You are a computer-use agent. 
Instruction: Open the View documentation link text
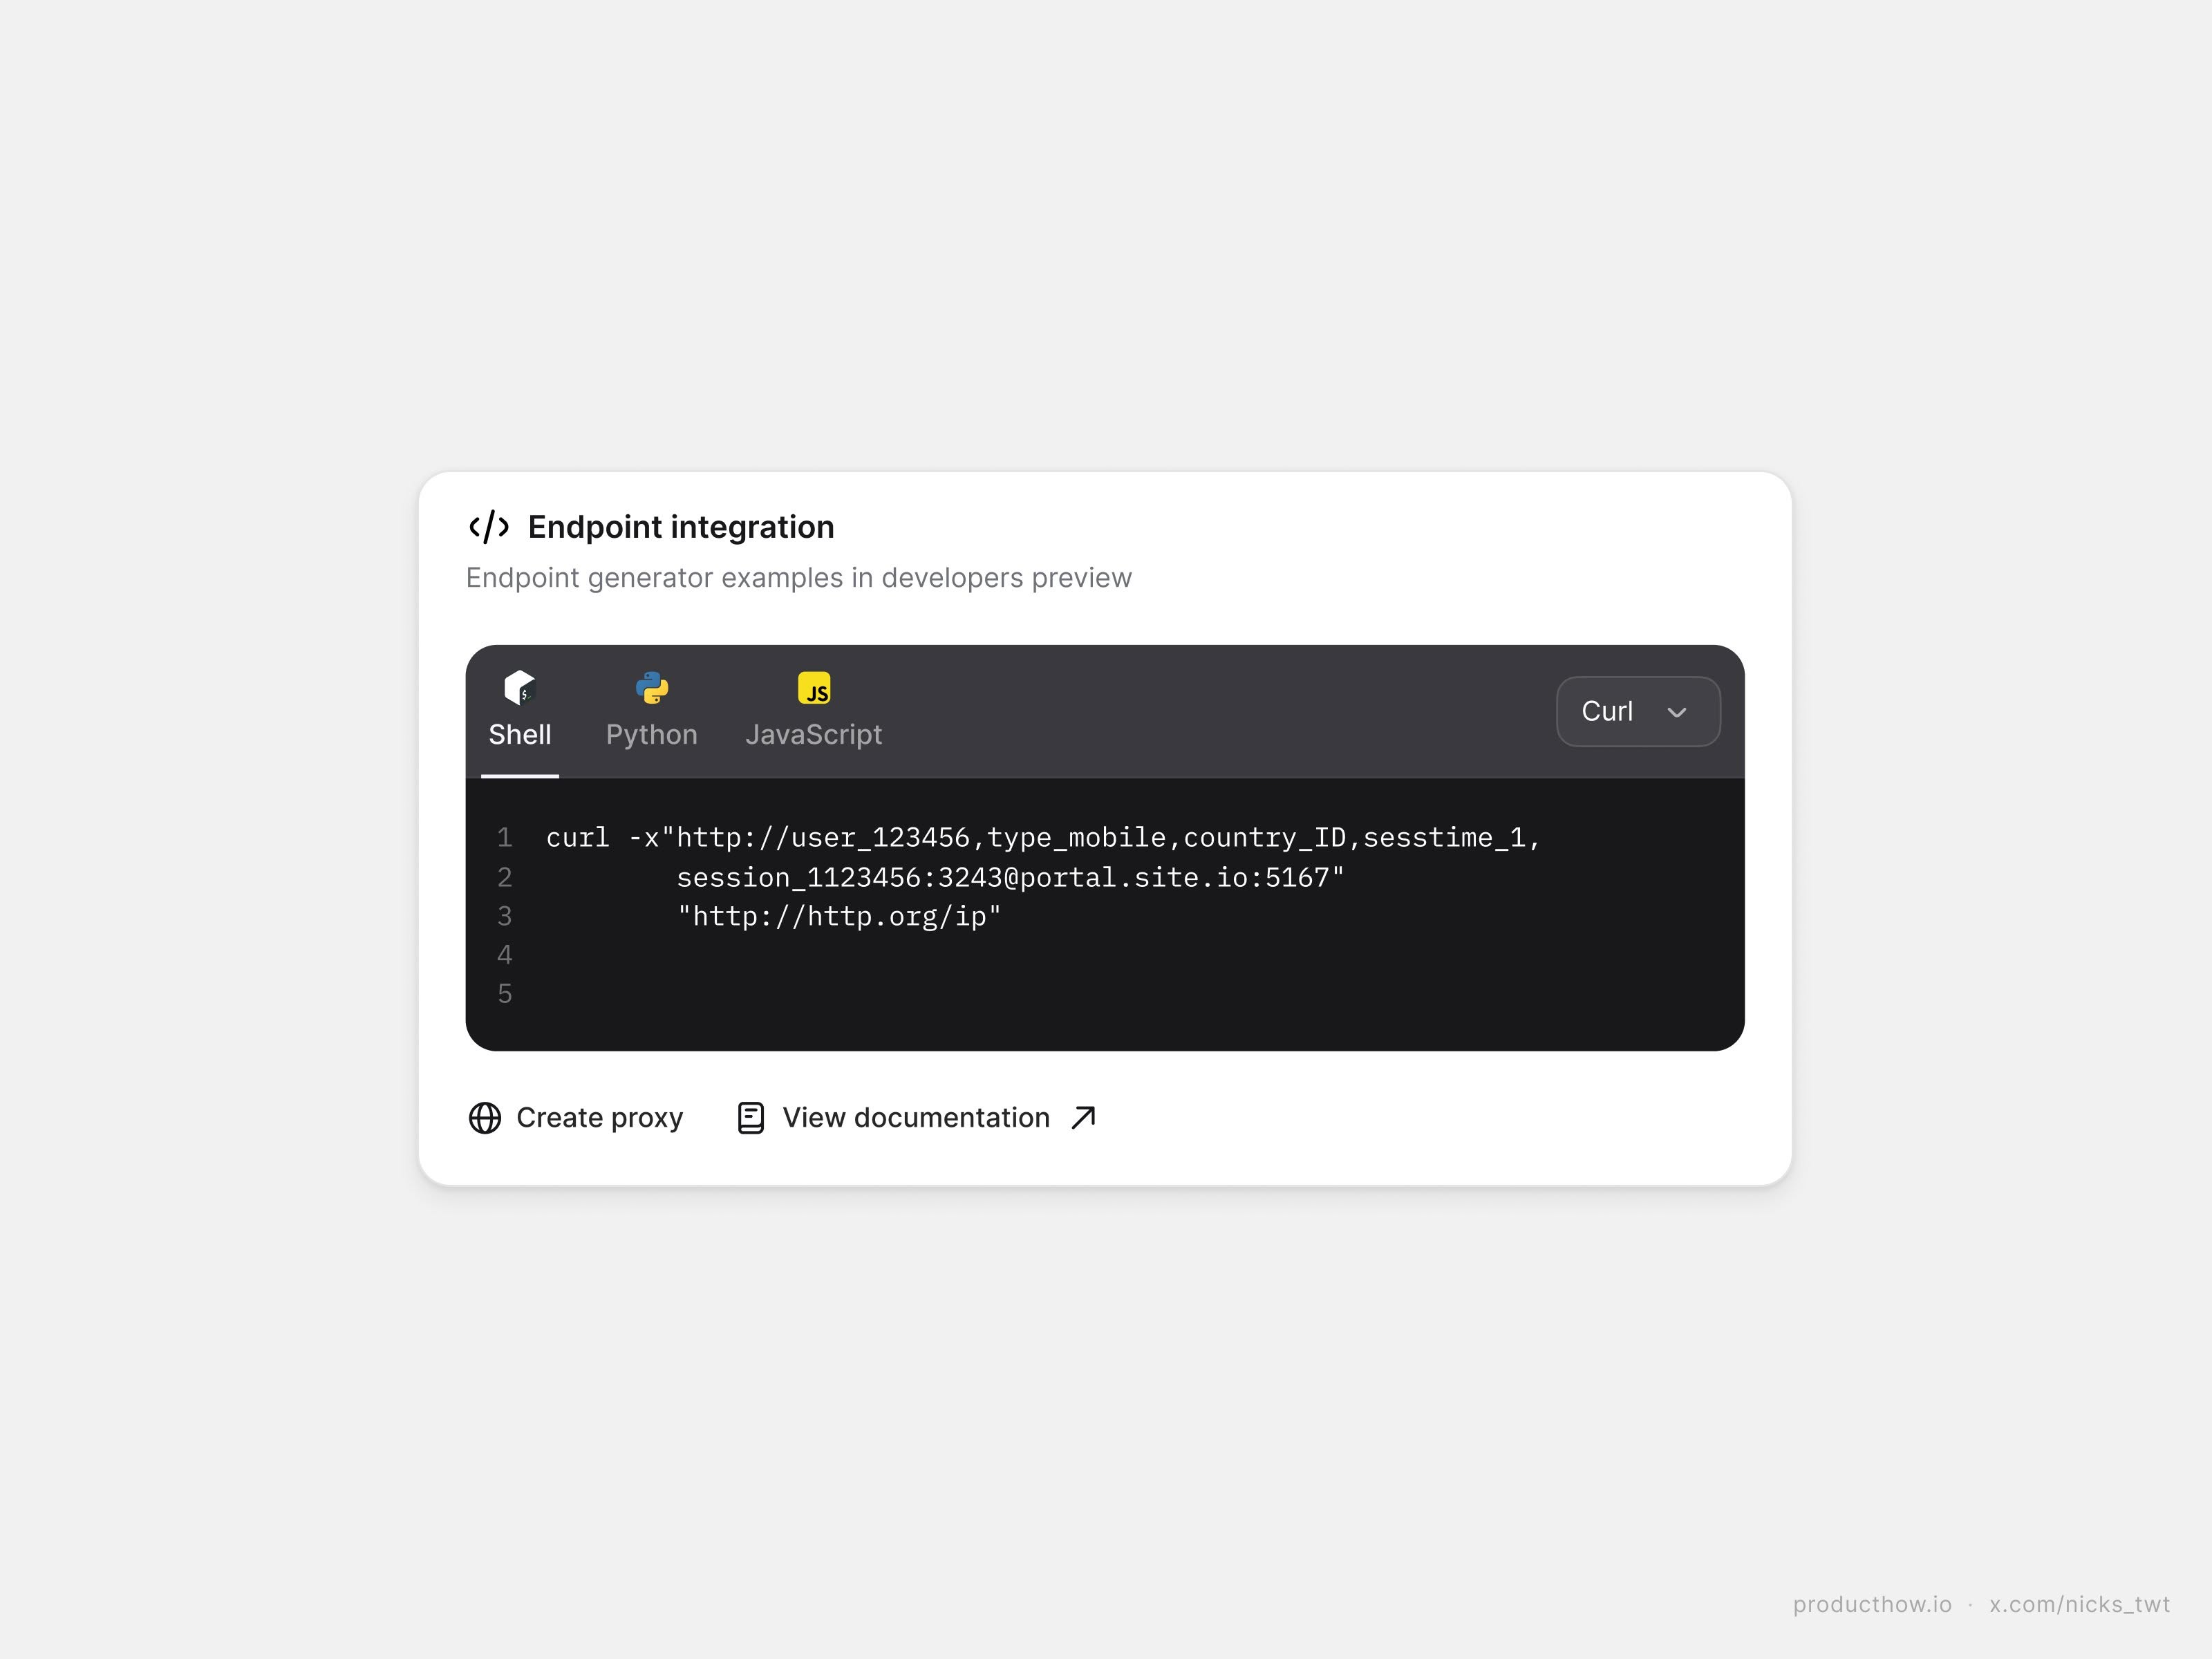[915, 1118]
